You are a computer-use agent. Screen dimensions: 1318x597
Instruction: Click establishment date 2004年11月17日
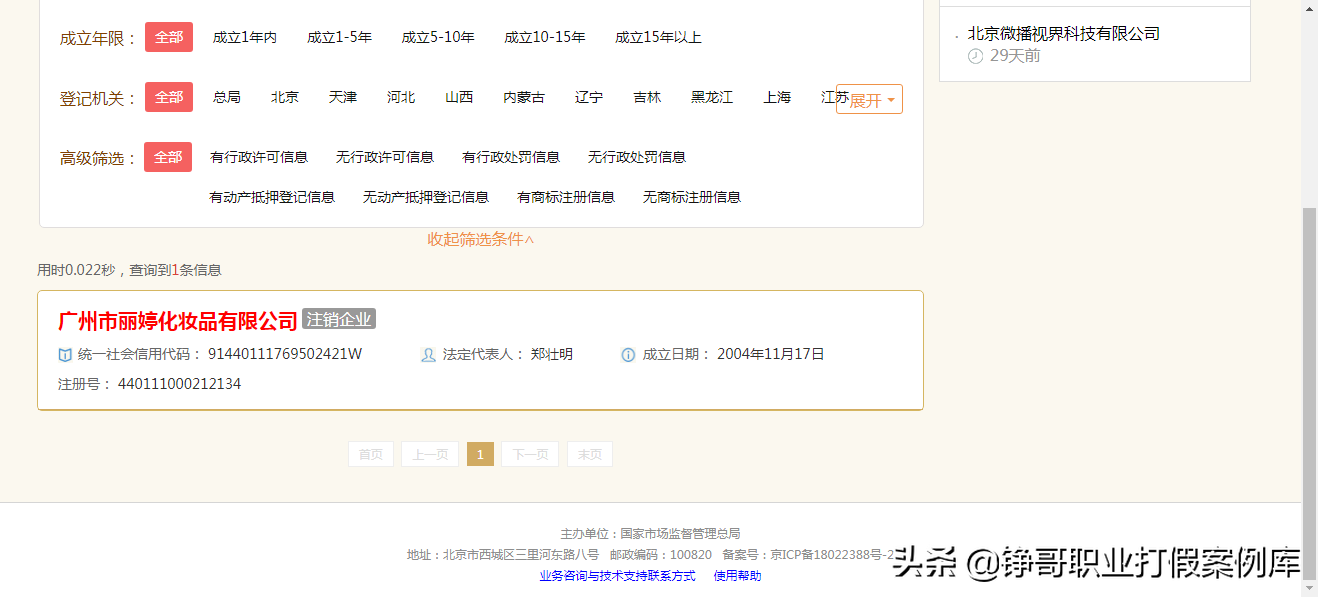point(771,354)
